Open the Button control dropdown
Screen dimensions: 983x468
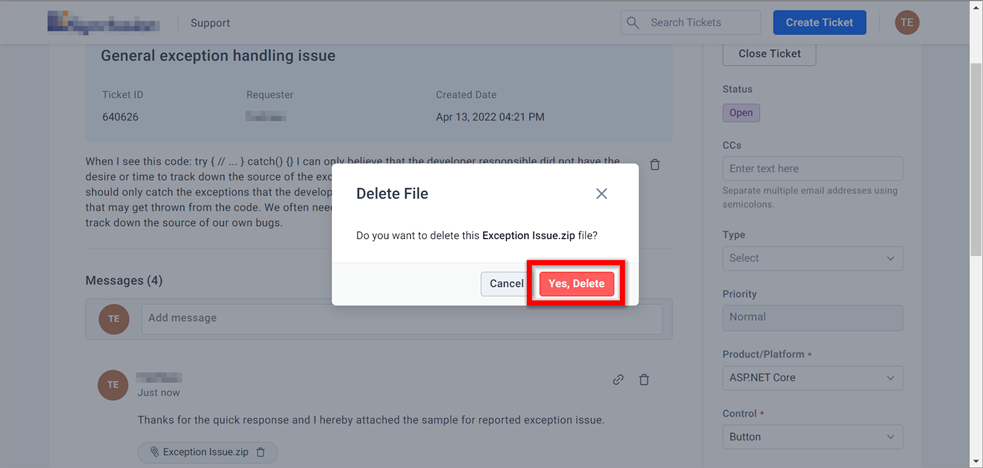(x=812, y=437)
